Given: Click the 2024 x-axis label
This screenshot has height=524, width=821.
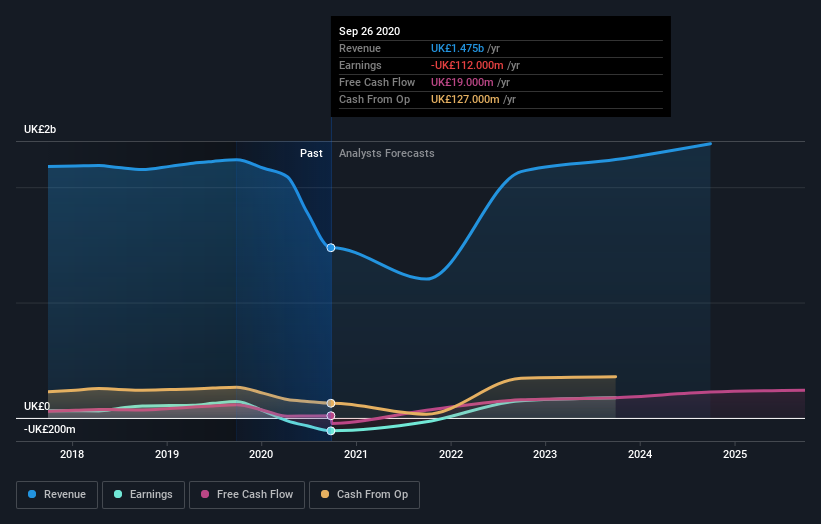Looking at the screenshot, I should click(640, 454).
